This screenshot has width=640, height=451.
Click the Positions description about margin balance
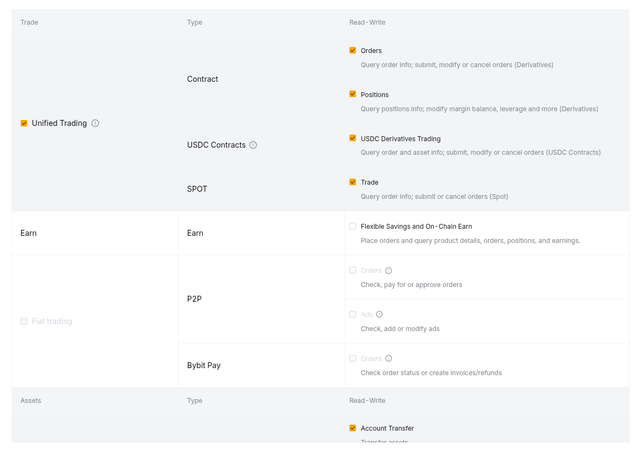(x=480, y=109)
